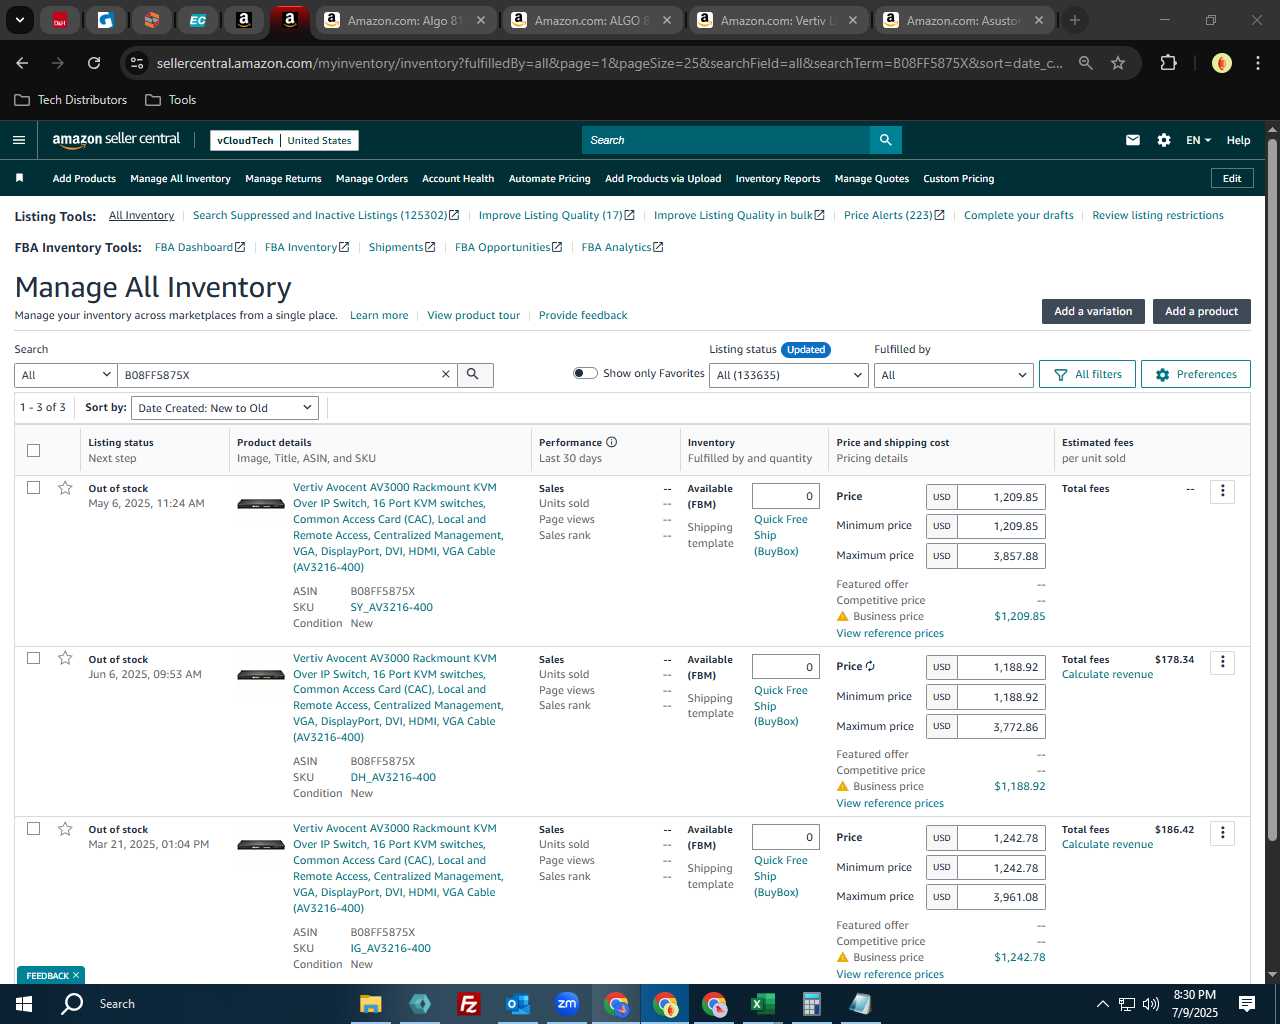1280x1024 pixels.
Task: Click the mail messages envelope icon
Action: [1133, 140]
